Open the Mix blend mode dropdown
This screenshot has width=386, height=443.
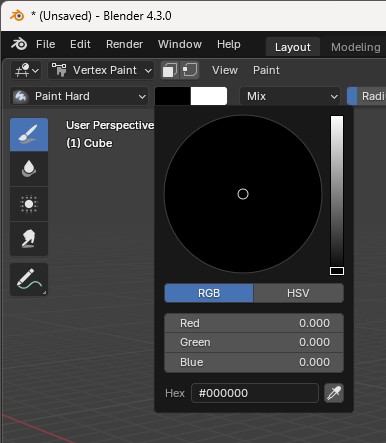click(x=290, y=97)
